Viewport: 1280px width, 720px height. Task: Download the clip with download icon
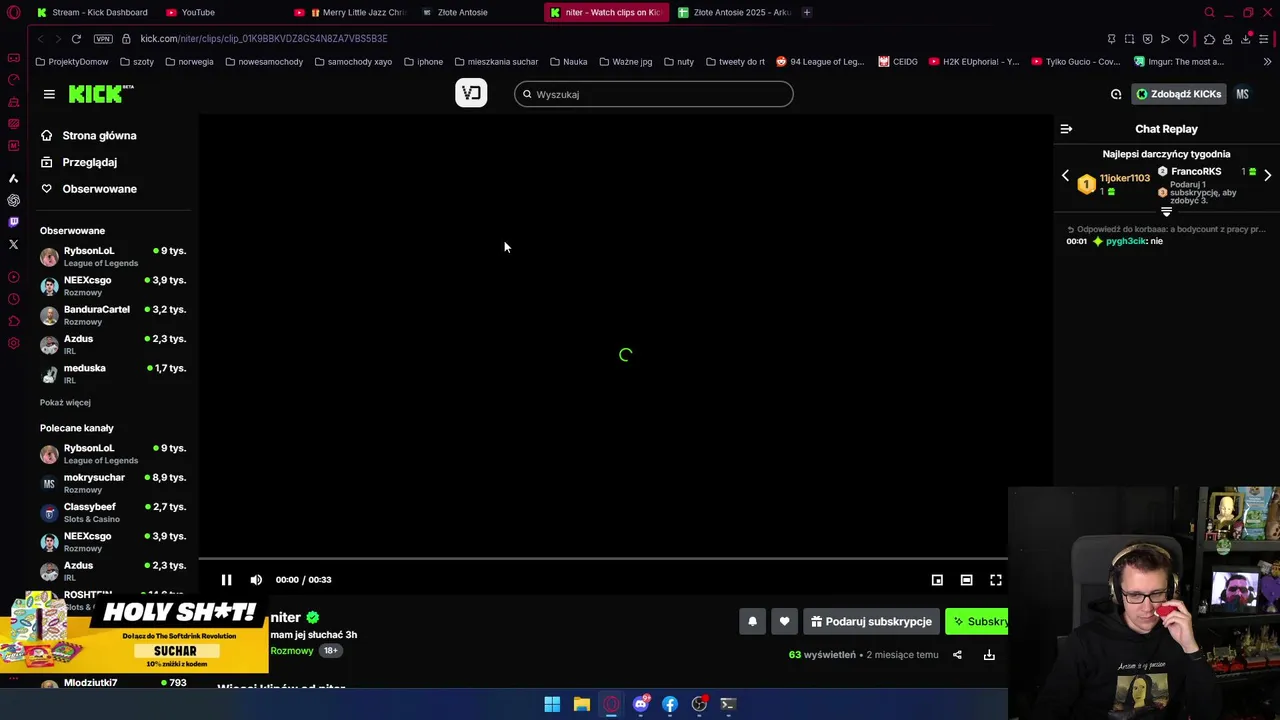989,655
